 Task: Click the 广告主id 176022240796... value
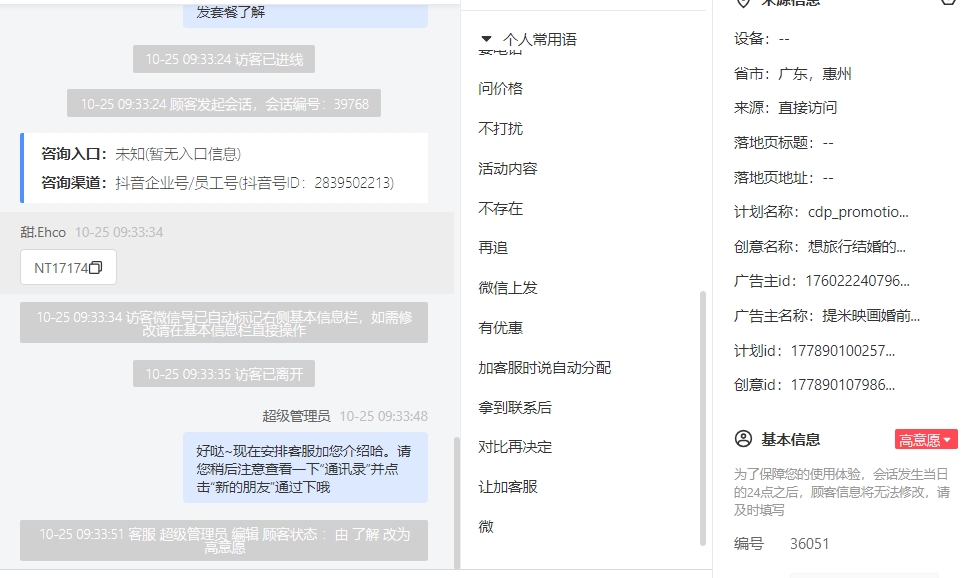pyautogui.click(x=858, y=281)
